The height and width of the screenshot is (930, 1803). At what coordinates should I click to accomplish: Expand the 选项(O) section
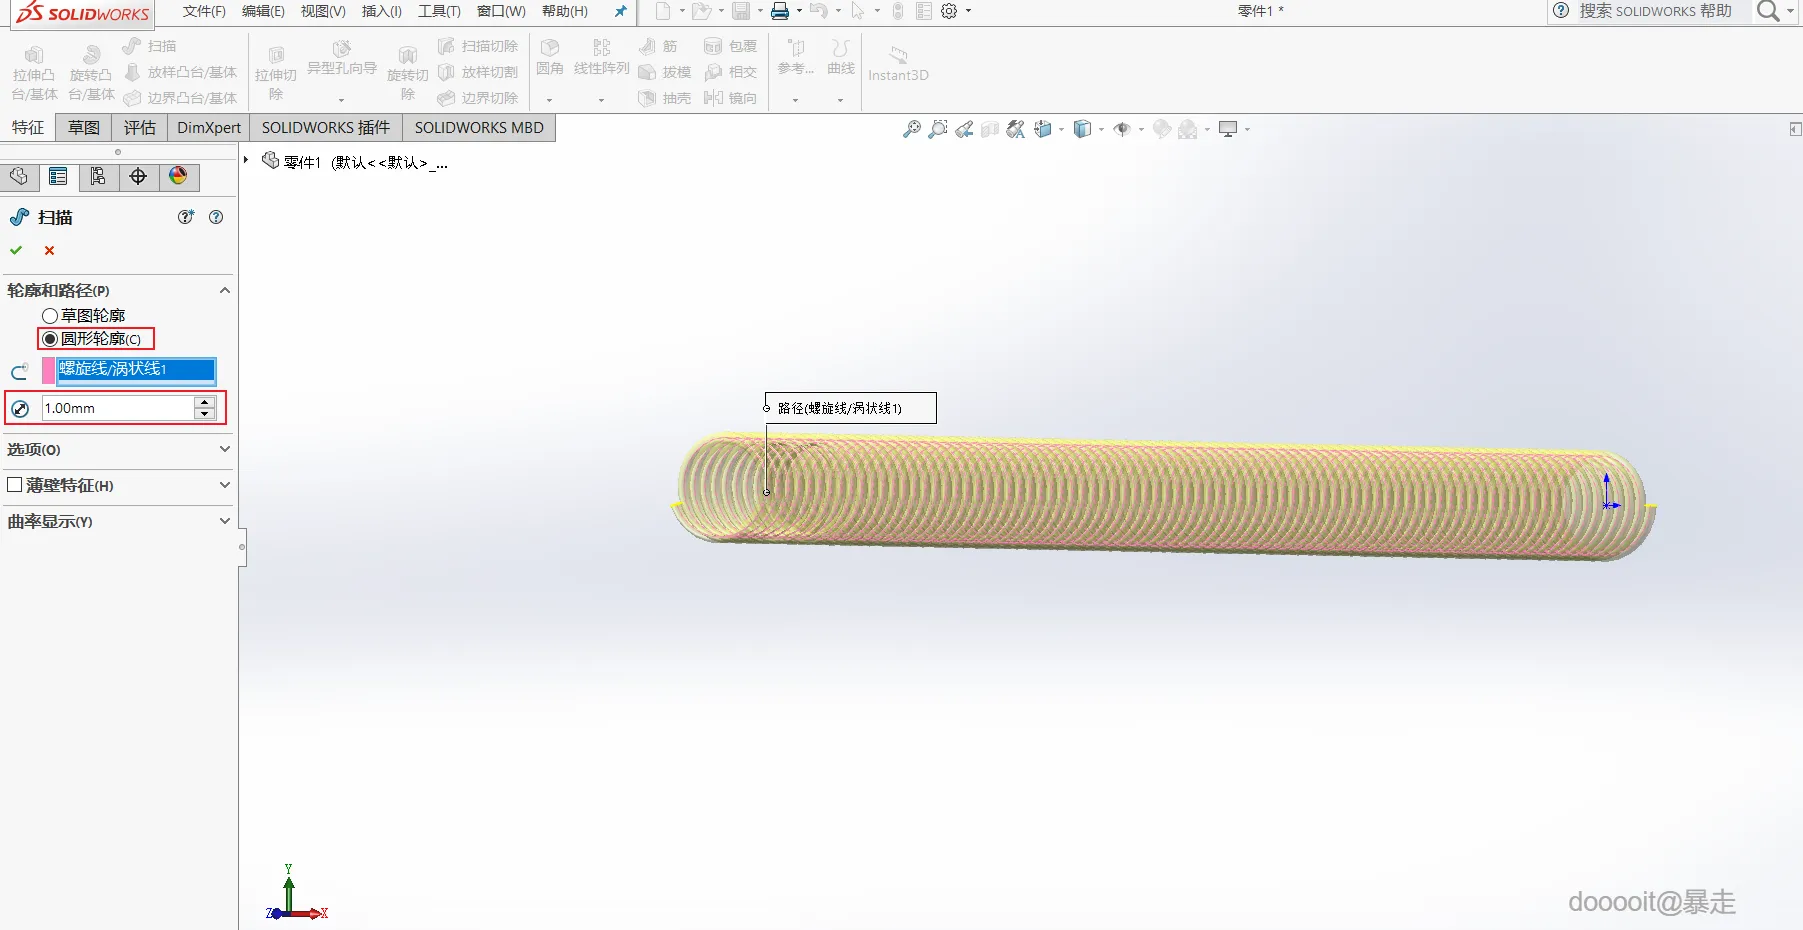[225, 449]
